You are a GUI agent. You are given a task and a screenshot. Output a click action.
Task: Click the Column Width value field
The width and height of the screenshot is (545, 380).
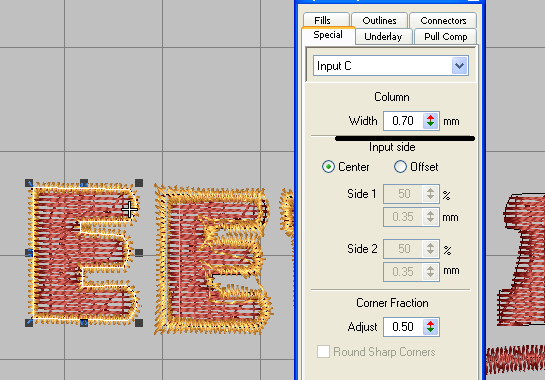(x=403, y=121)
